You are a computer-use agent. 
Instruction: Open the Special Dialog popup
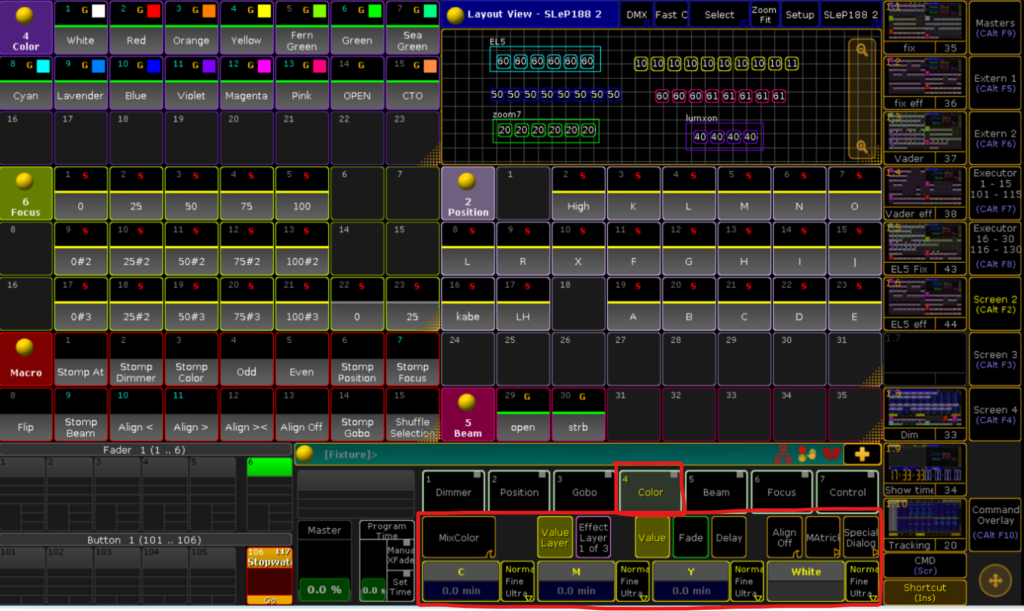[860, 537]
